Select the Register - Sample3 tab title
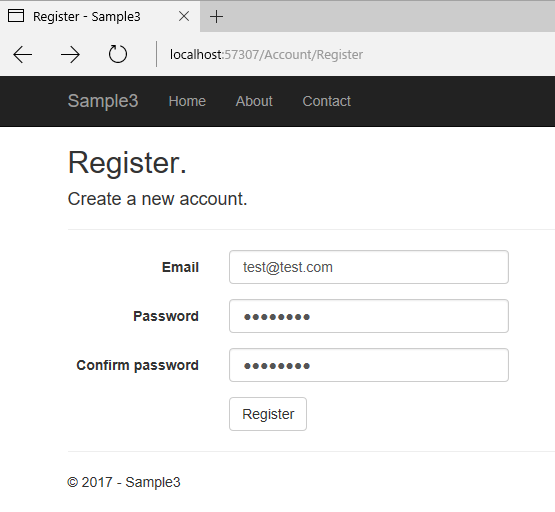 pos(87,17)
